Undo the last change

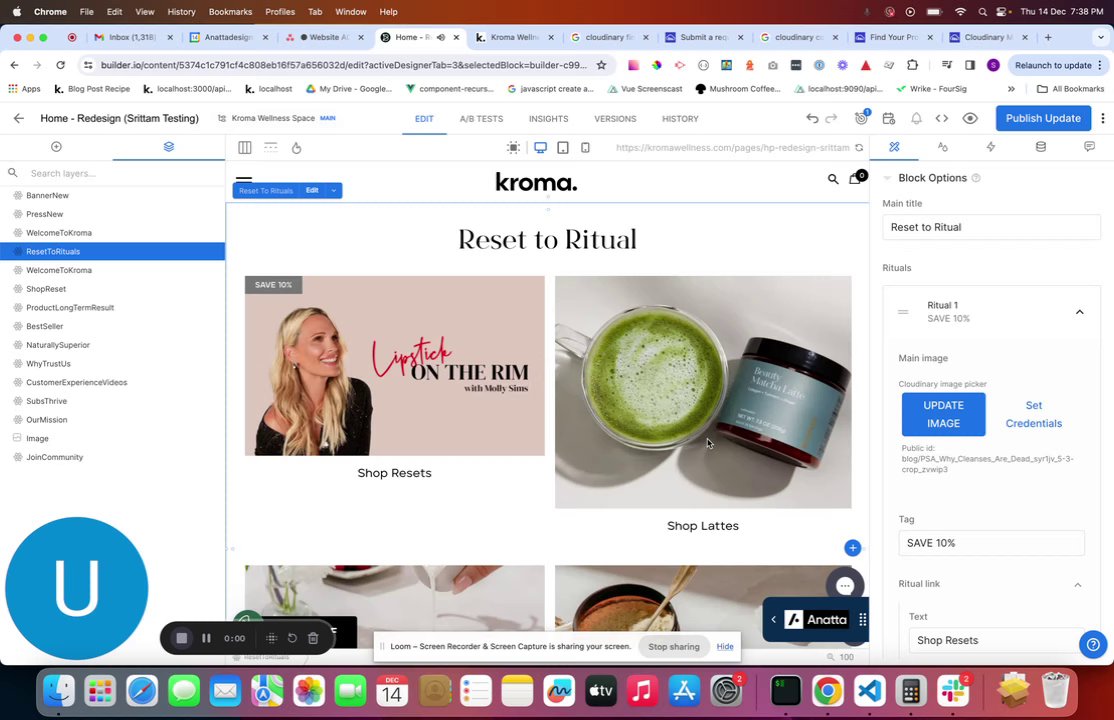point(812,119)
